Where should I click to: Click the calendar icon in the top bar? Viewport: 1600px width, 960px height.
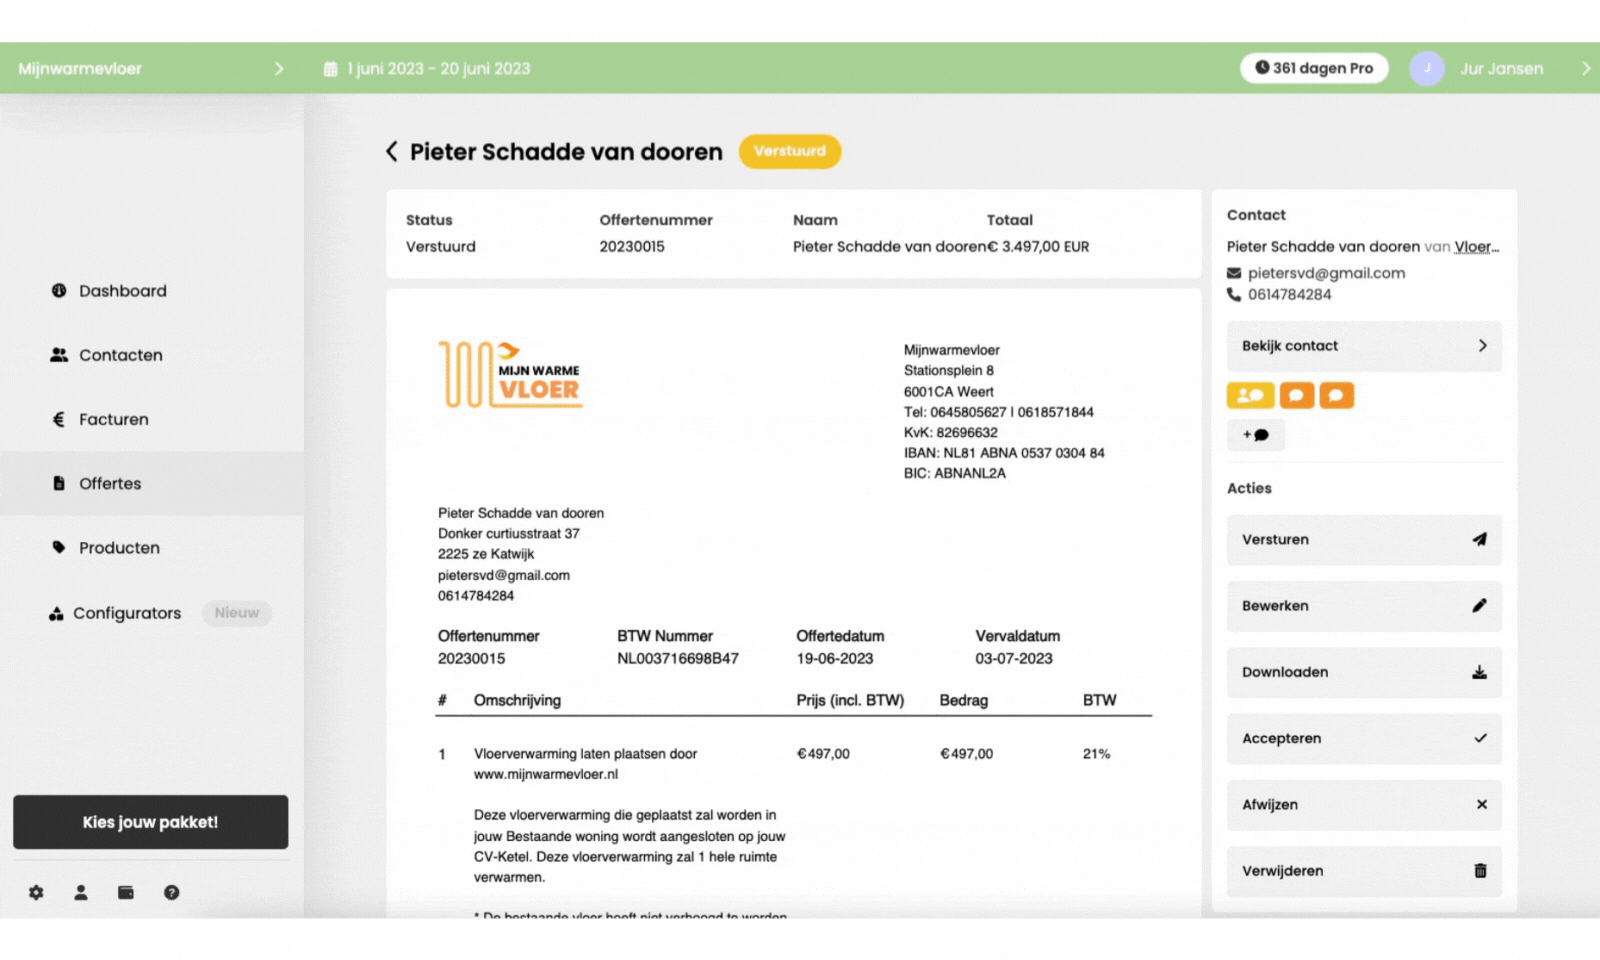click(330, 69)
